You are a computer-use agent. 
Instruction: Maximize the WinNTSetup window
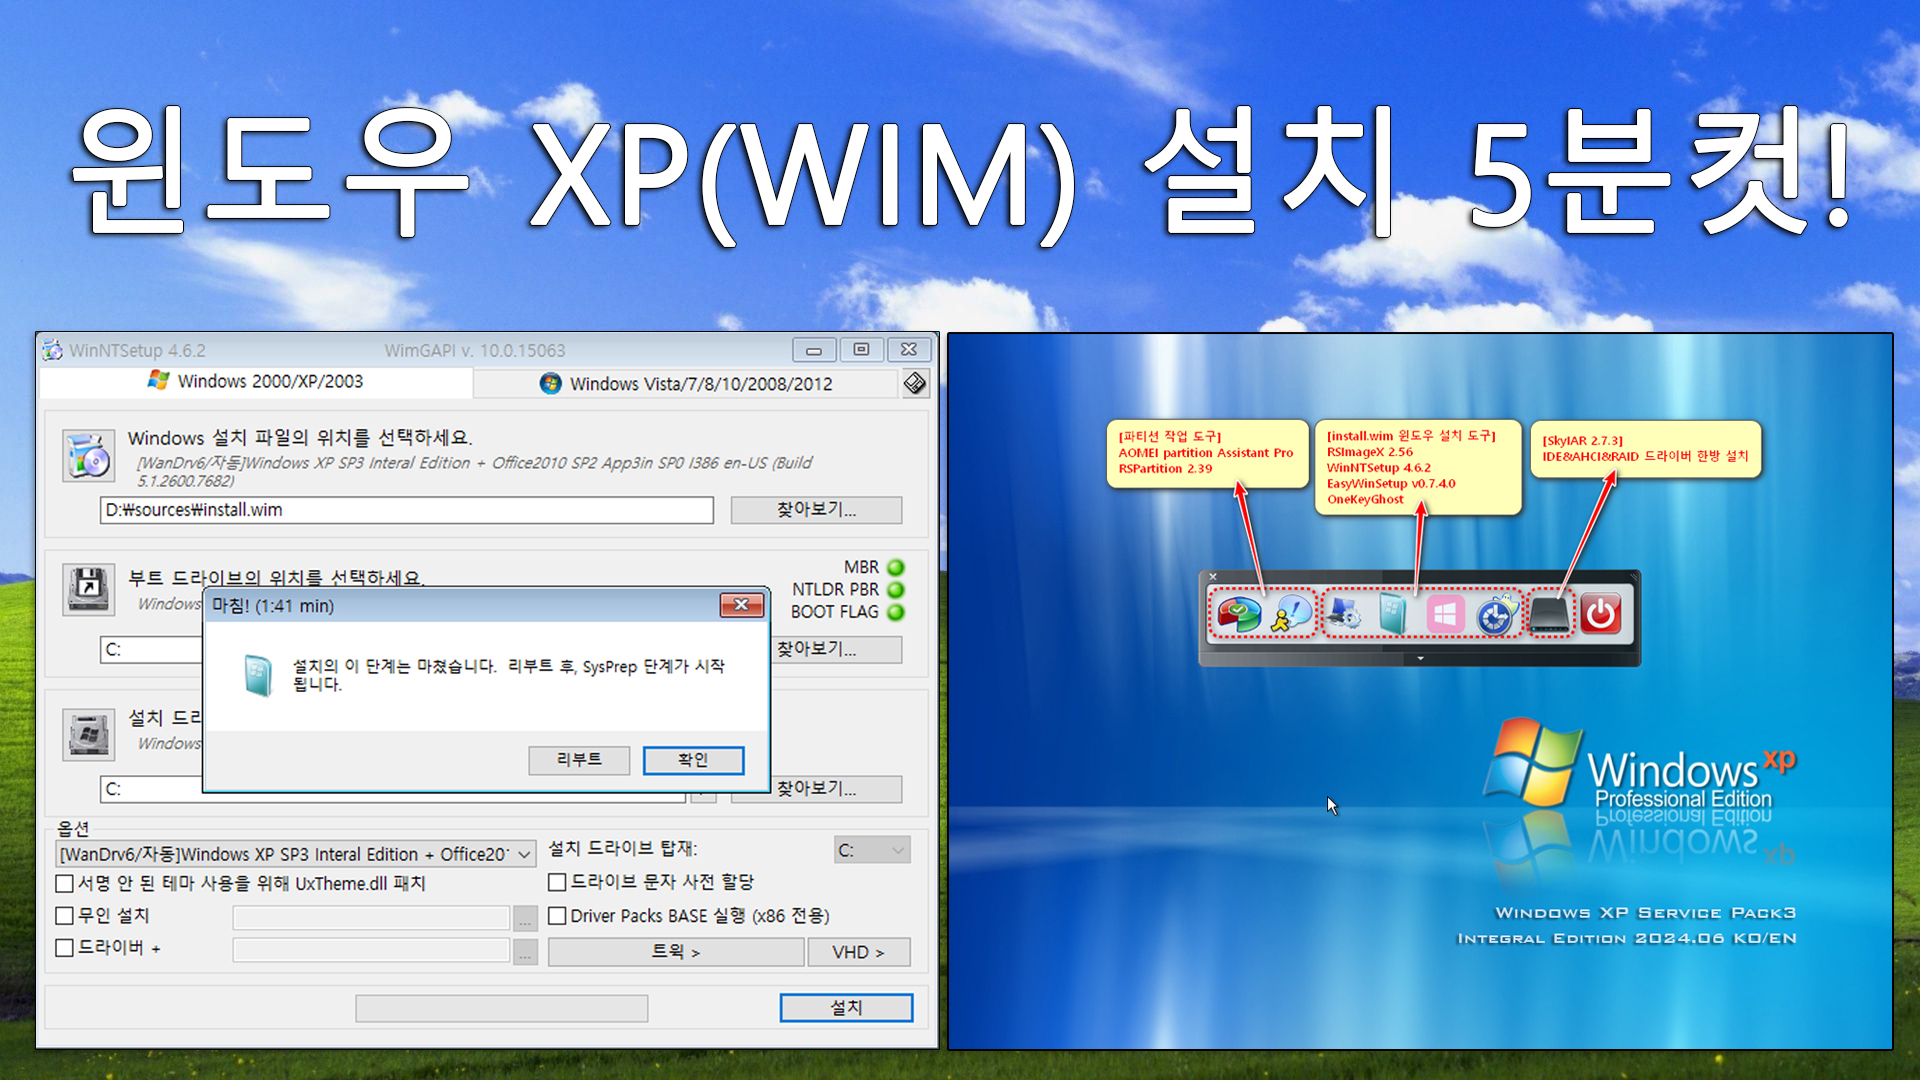click(x=861, y=349)
